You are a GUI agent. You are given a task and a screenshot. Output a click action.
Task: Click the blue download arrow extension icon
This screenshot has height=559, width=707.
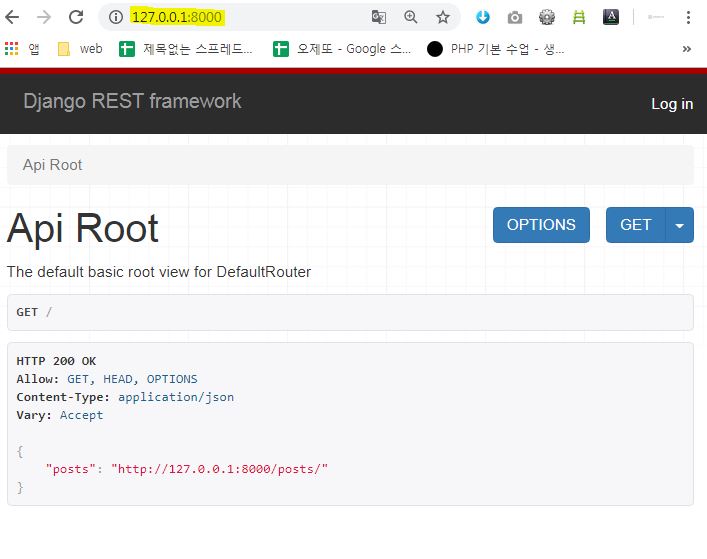[483, 17]
